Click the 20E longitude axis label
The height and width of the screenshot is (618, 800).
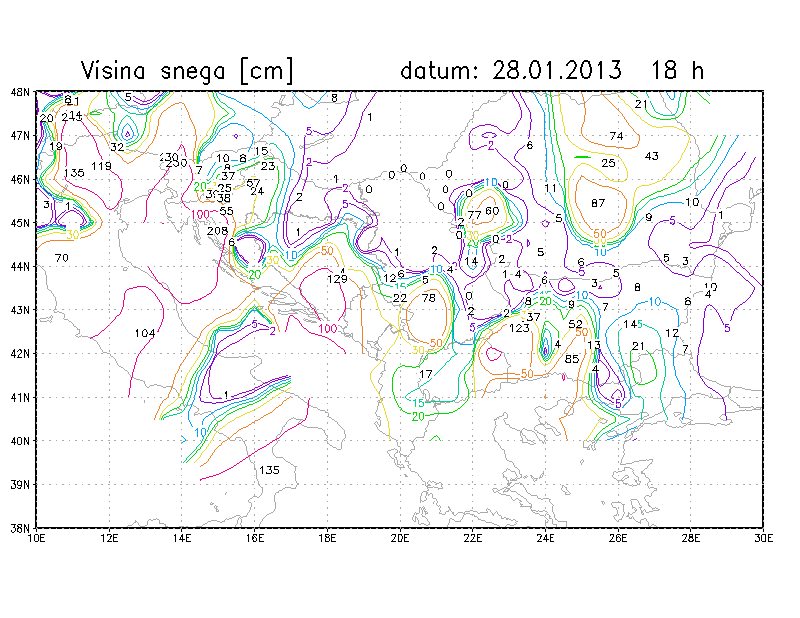tap(400, 538)
